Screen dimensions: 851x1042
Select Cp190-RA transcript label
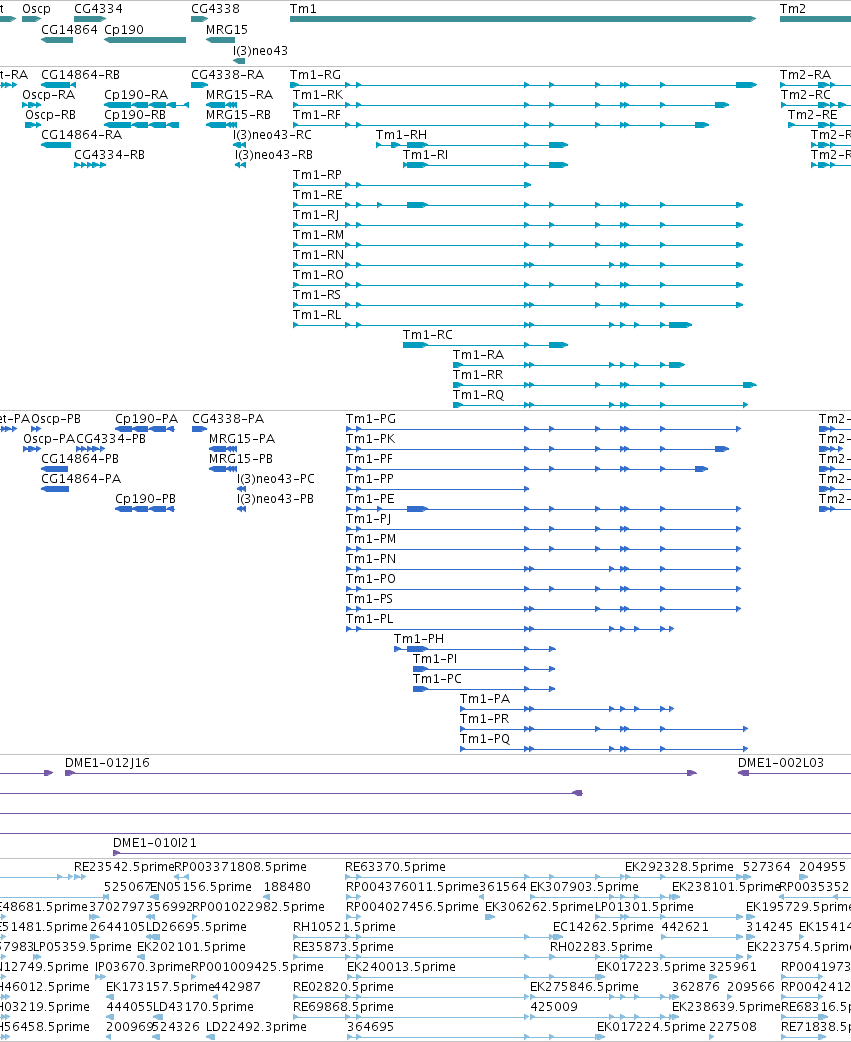tap(136, 95)
